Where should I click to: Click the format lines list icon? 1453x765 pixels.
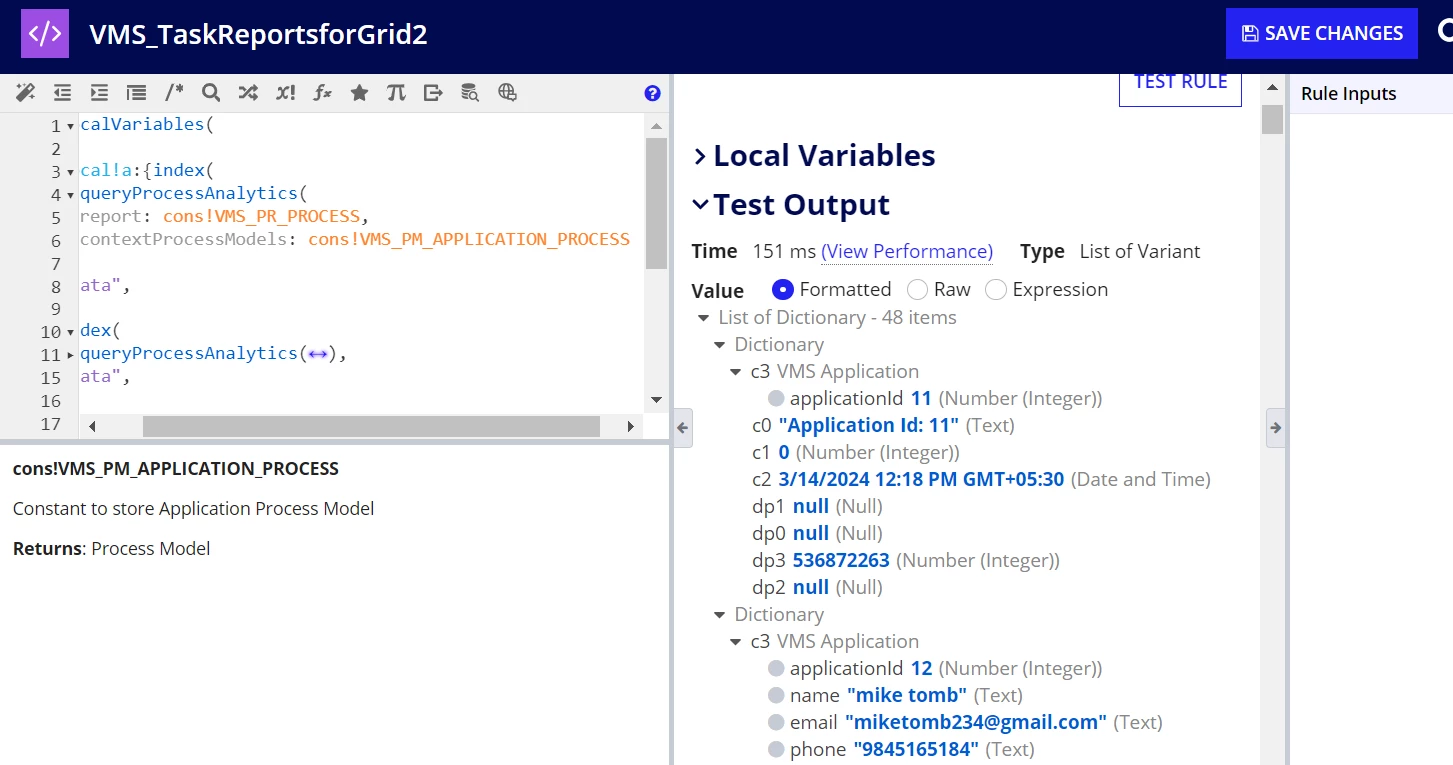click(x=136, y=93)
